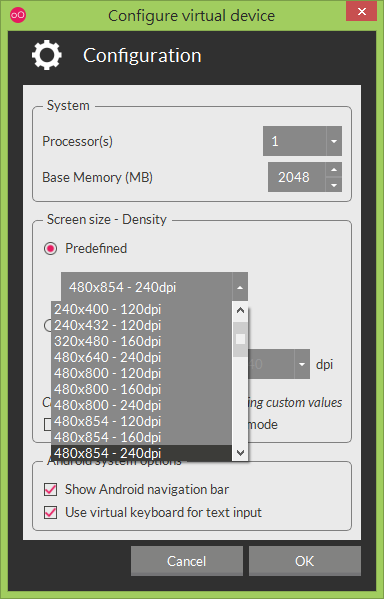Click the Base Memory value field

point(297,177)
